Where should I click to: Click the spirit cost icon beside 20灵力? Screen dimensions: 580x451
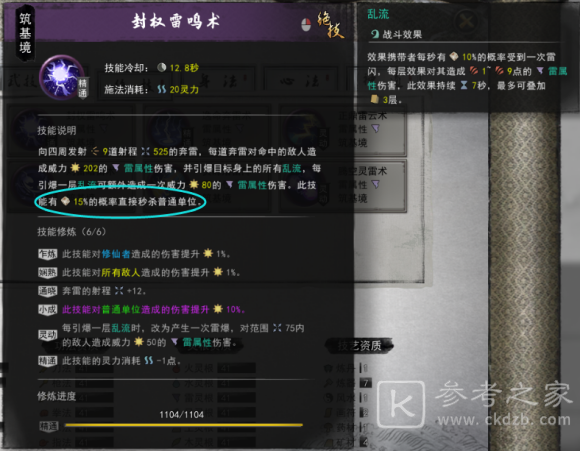click(x=161, y=89)
